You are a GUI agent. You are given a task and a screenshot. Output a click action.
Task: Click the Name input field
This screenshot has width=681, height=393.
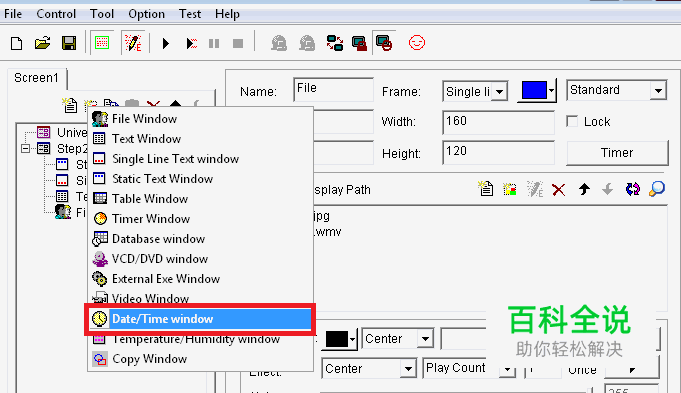pos(333,89)
